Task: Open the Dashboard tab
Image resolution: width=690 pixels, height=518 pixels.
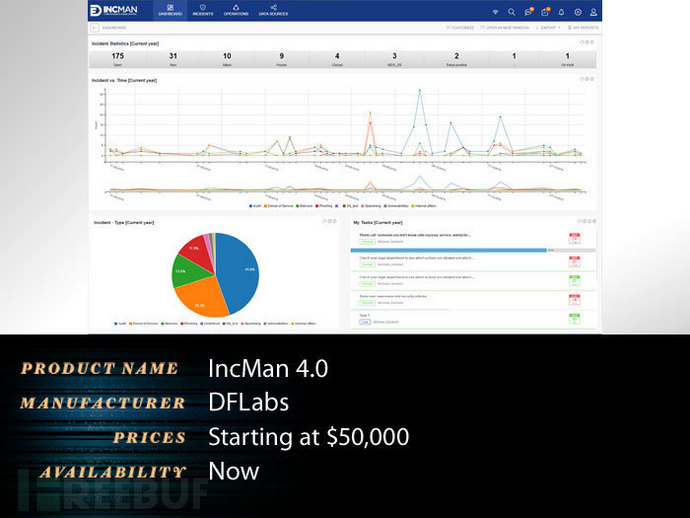Action: (170, 10)
